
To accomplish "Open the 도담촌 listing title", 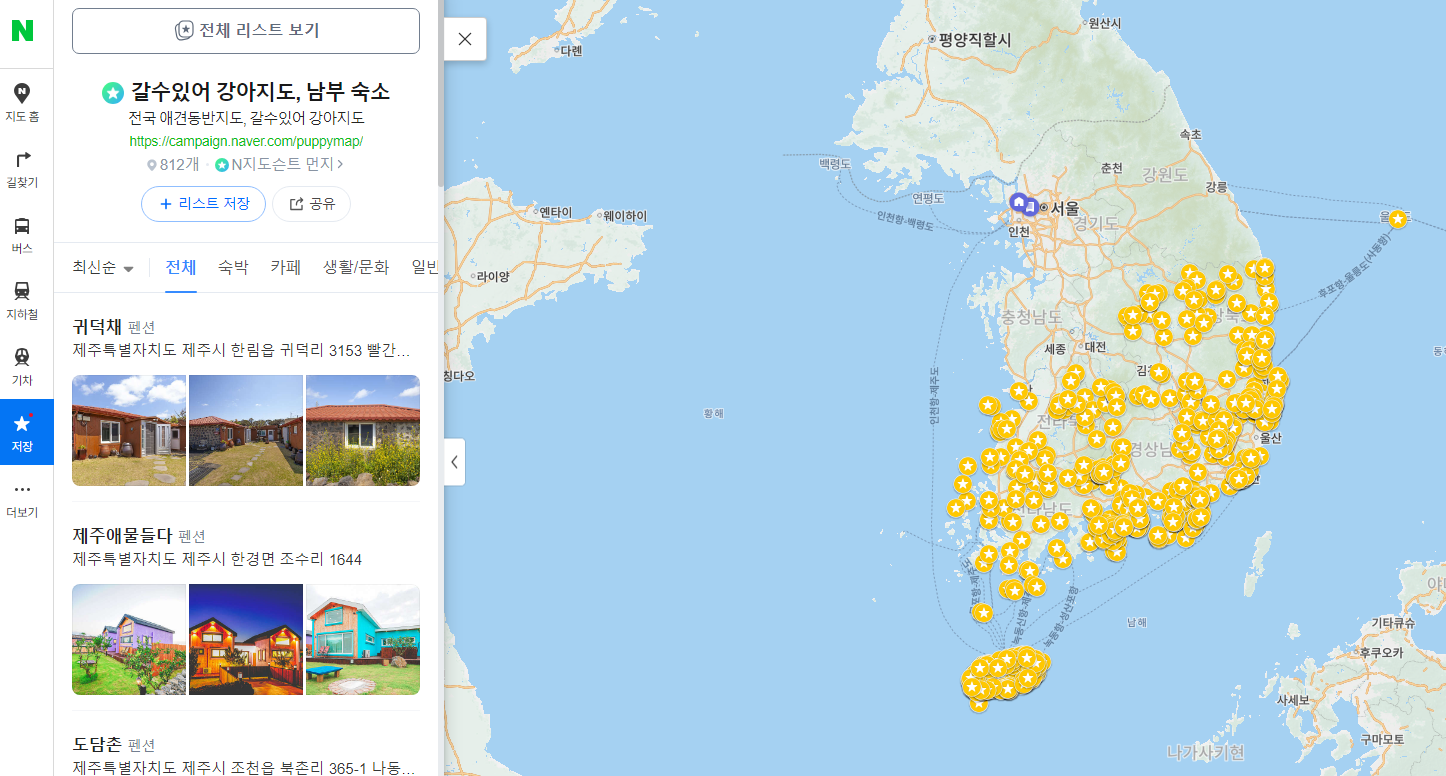I will point(97,744).
